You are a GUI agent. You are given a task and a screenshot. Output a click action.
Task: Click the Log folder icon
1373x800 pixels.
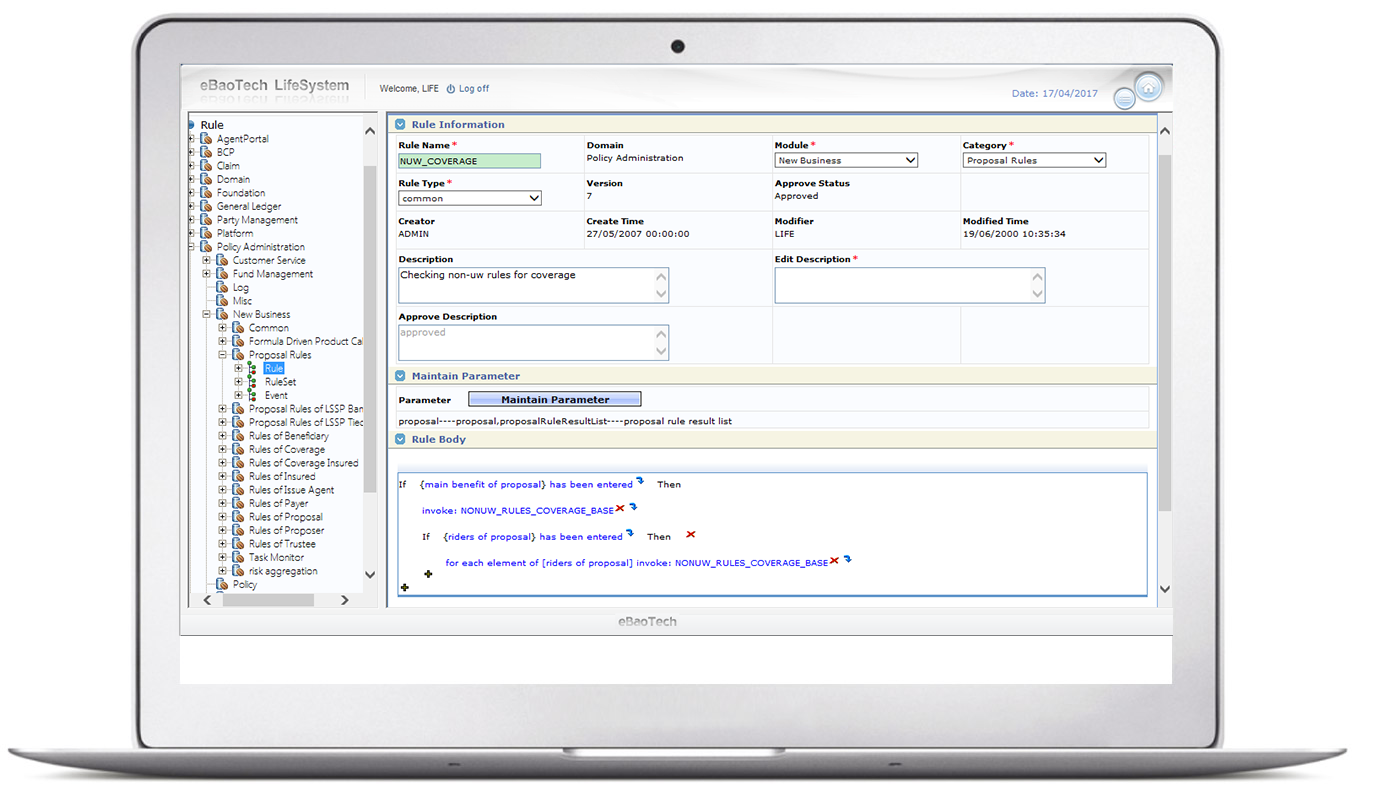tap(222, 288)
